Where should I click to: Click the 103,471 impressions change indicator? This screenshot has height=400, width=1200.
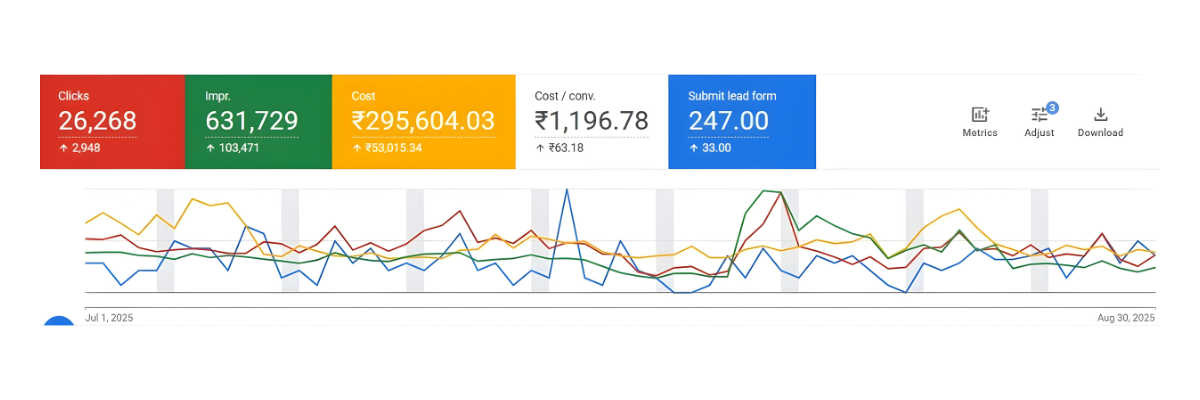[x=238, y=148]
